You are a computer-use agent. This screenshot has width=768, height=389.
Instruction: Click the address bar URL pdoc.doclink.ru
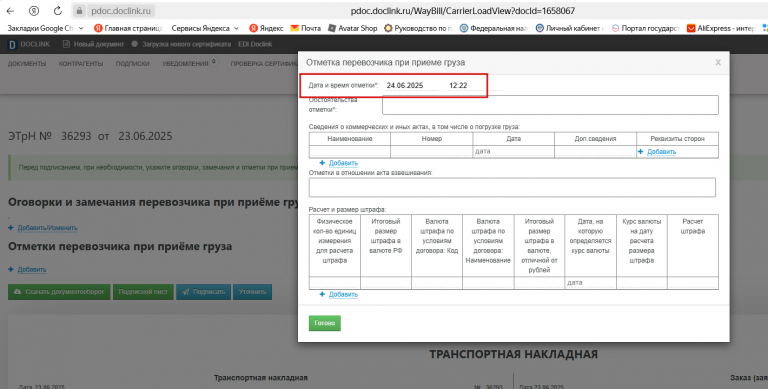121,10
